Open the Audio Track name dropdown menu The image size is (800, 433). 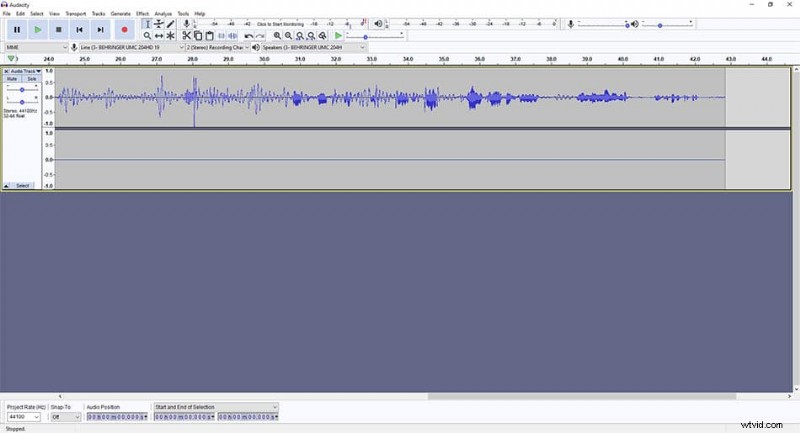coord(26,71)
